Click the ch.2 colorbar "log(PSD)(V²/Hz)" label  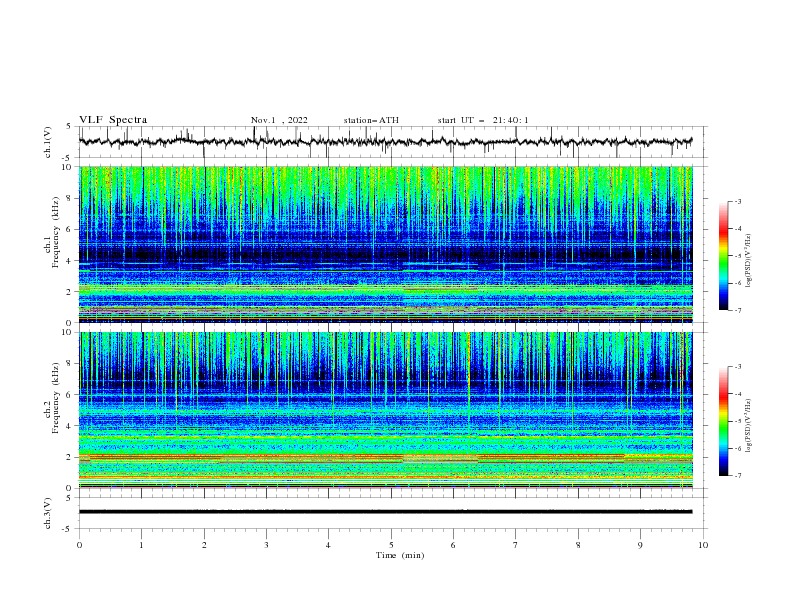point(748,425)
